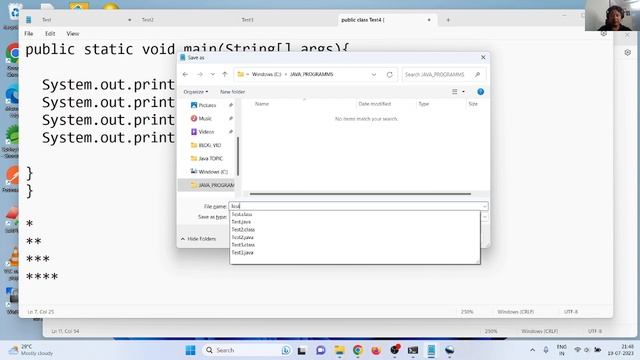
Task: Close the Save as dialog
Action: click(483, 58)
